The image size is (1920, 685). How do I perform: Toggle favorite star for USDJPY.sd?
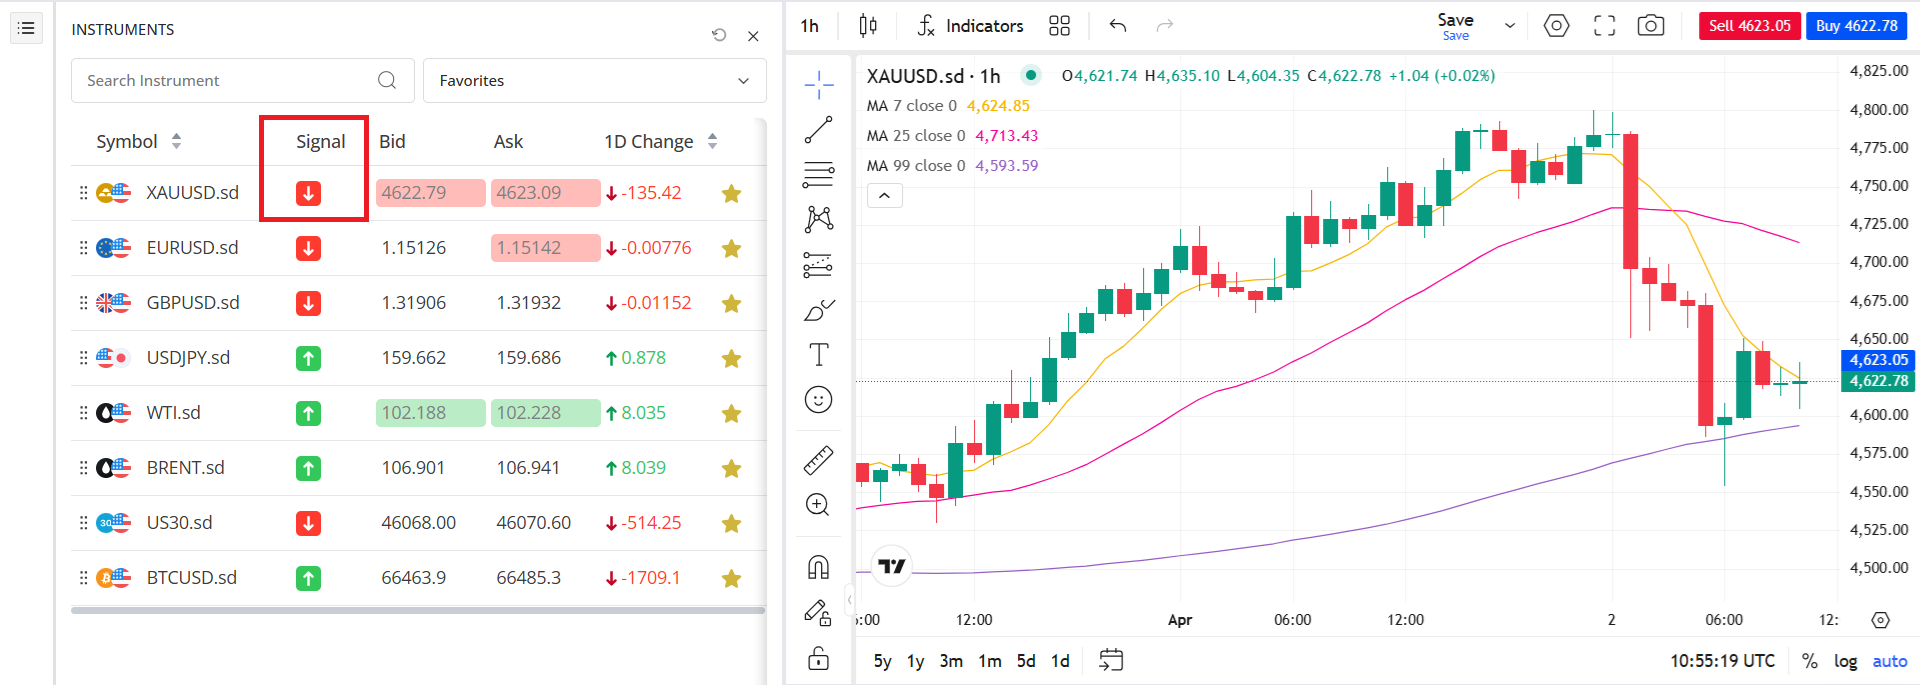click(x=732, y=358)
